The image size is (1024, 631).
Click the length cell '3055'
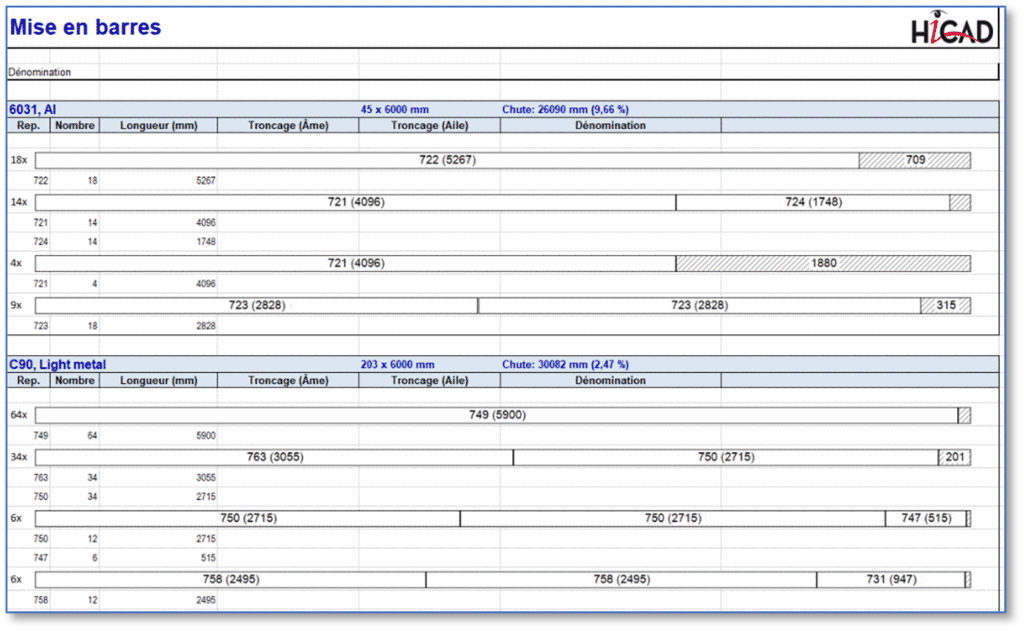[x=206, y=477]
